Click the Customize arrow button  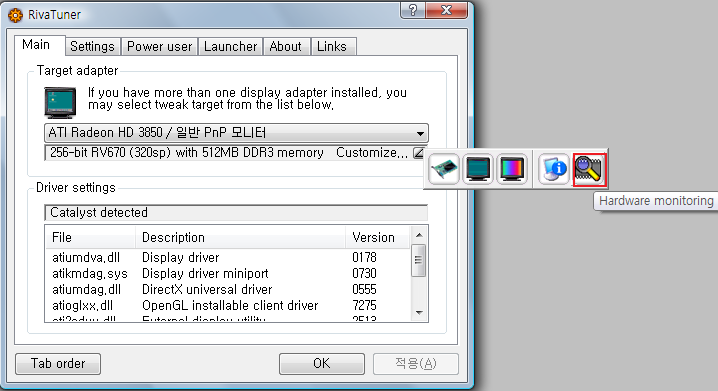point(419,153)
